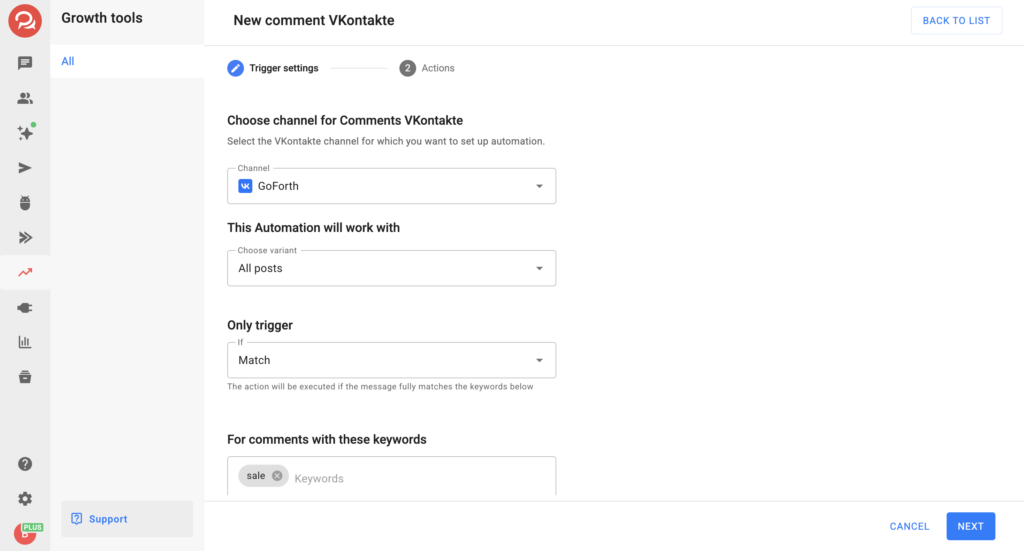Click the sparkle AI icon in sidebar

tap(25, 133)
